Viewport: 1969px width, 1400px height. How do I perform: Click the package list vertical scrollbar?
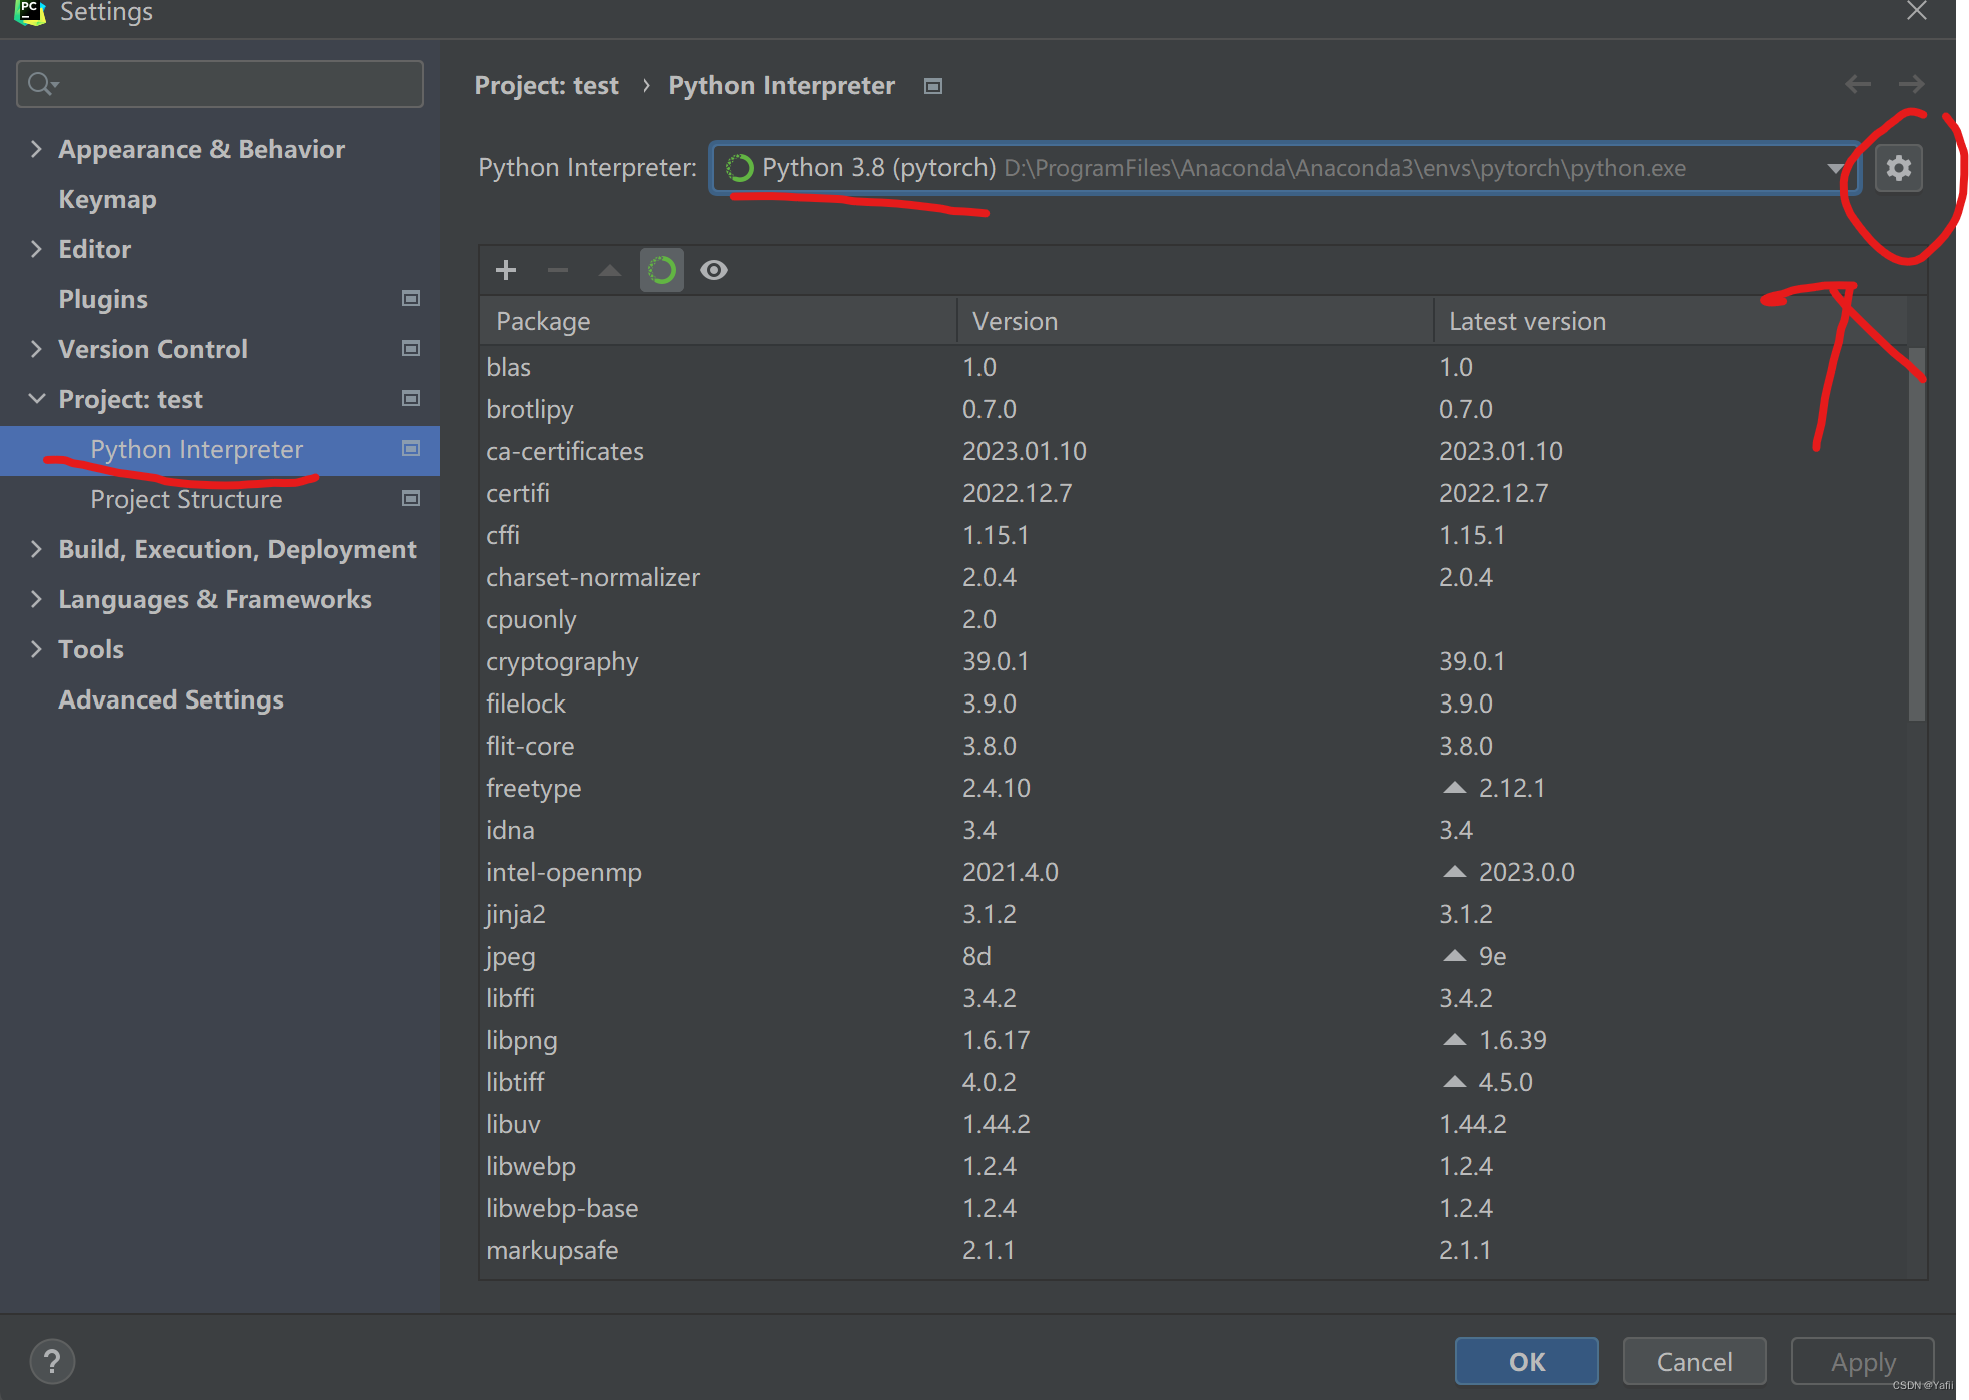(1916, 534)
